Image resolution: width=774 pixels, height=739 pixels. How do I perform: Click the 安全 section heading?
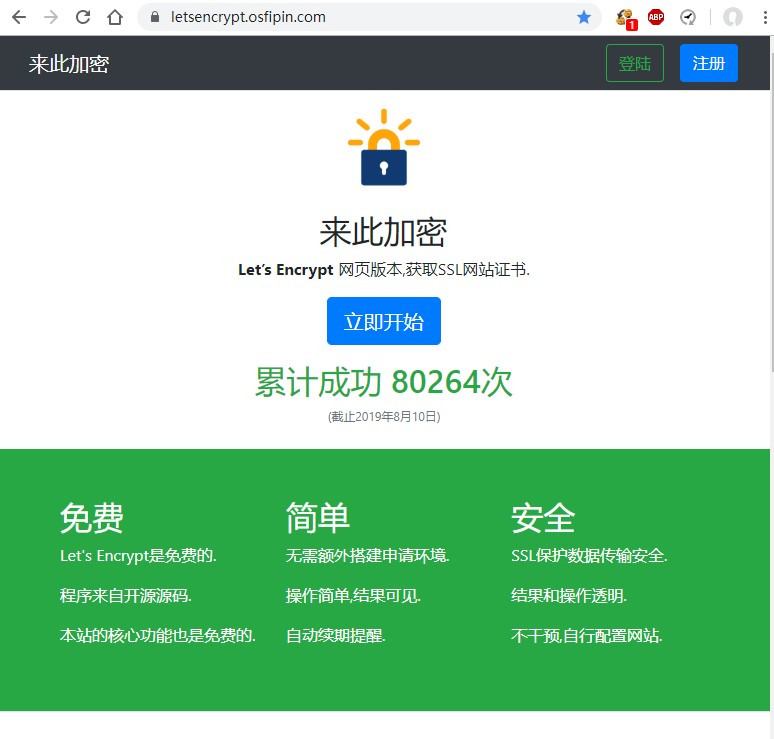tap(543, 518)
